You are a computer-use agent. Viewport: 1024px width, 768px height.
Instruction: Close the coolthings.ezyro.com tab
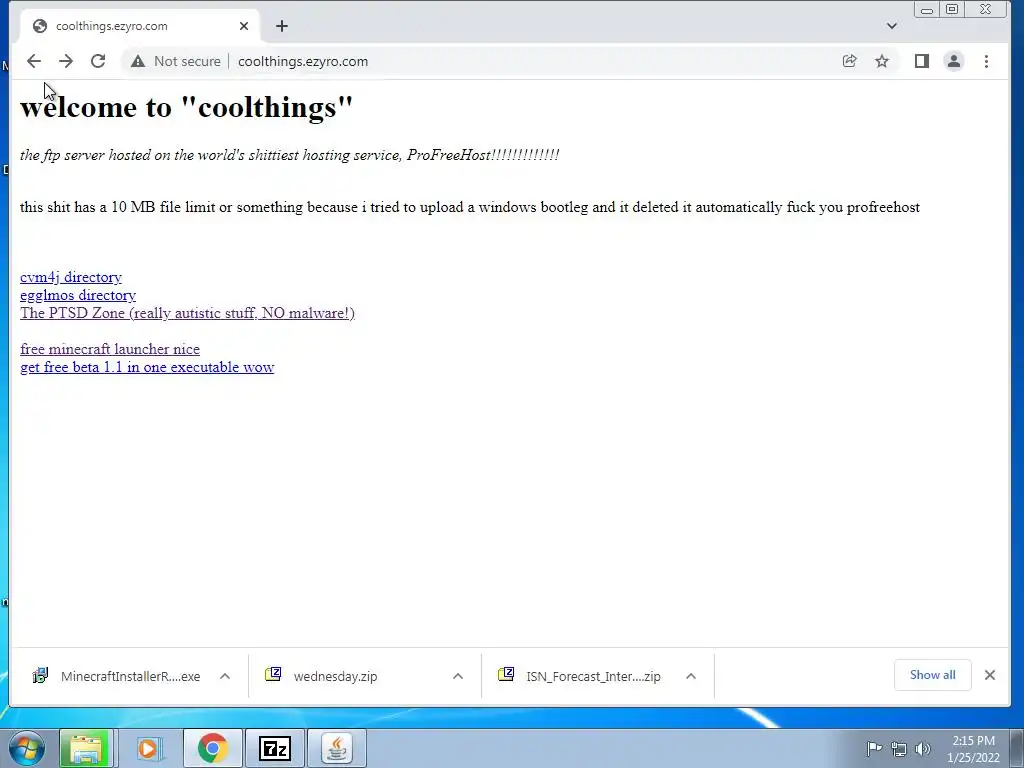[244, 26]
